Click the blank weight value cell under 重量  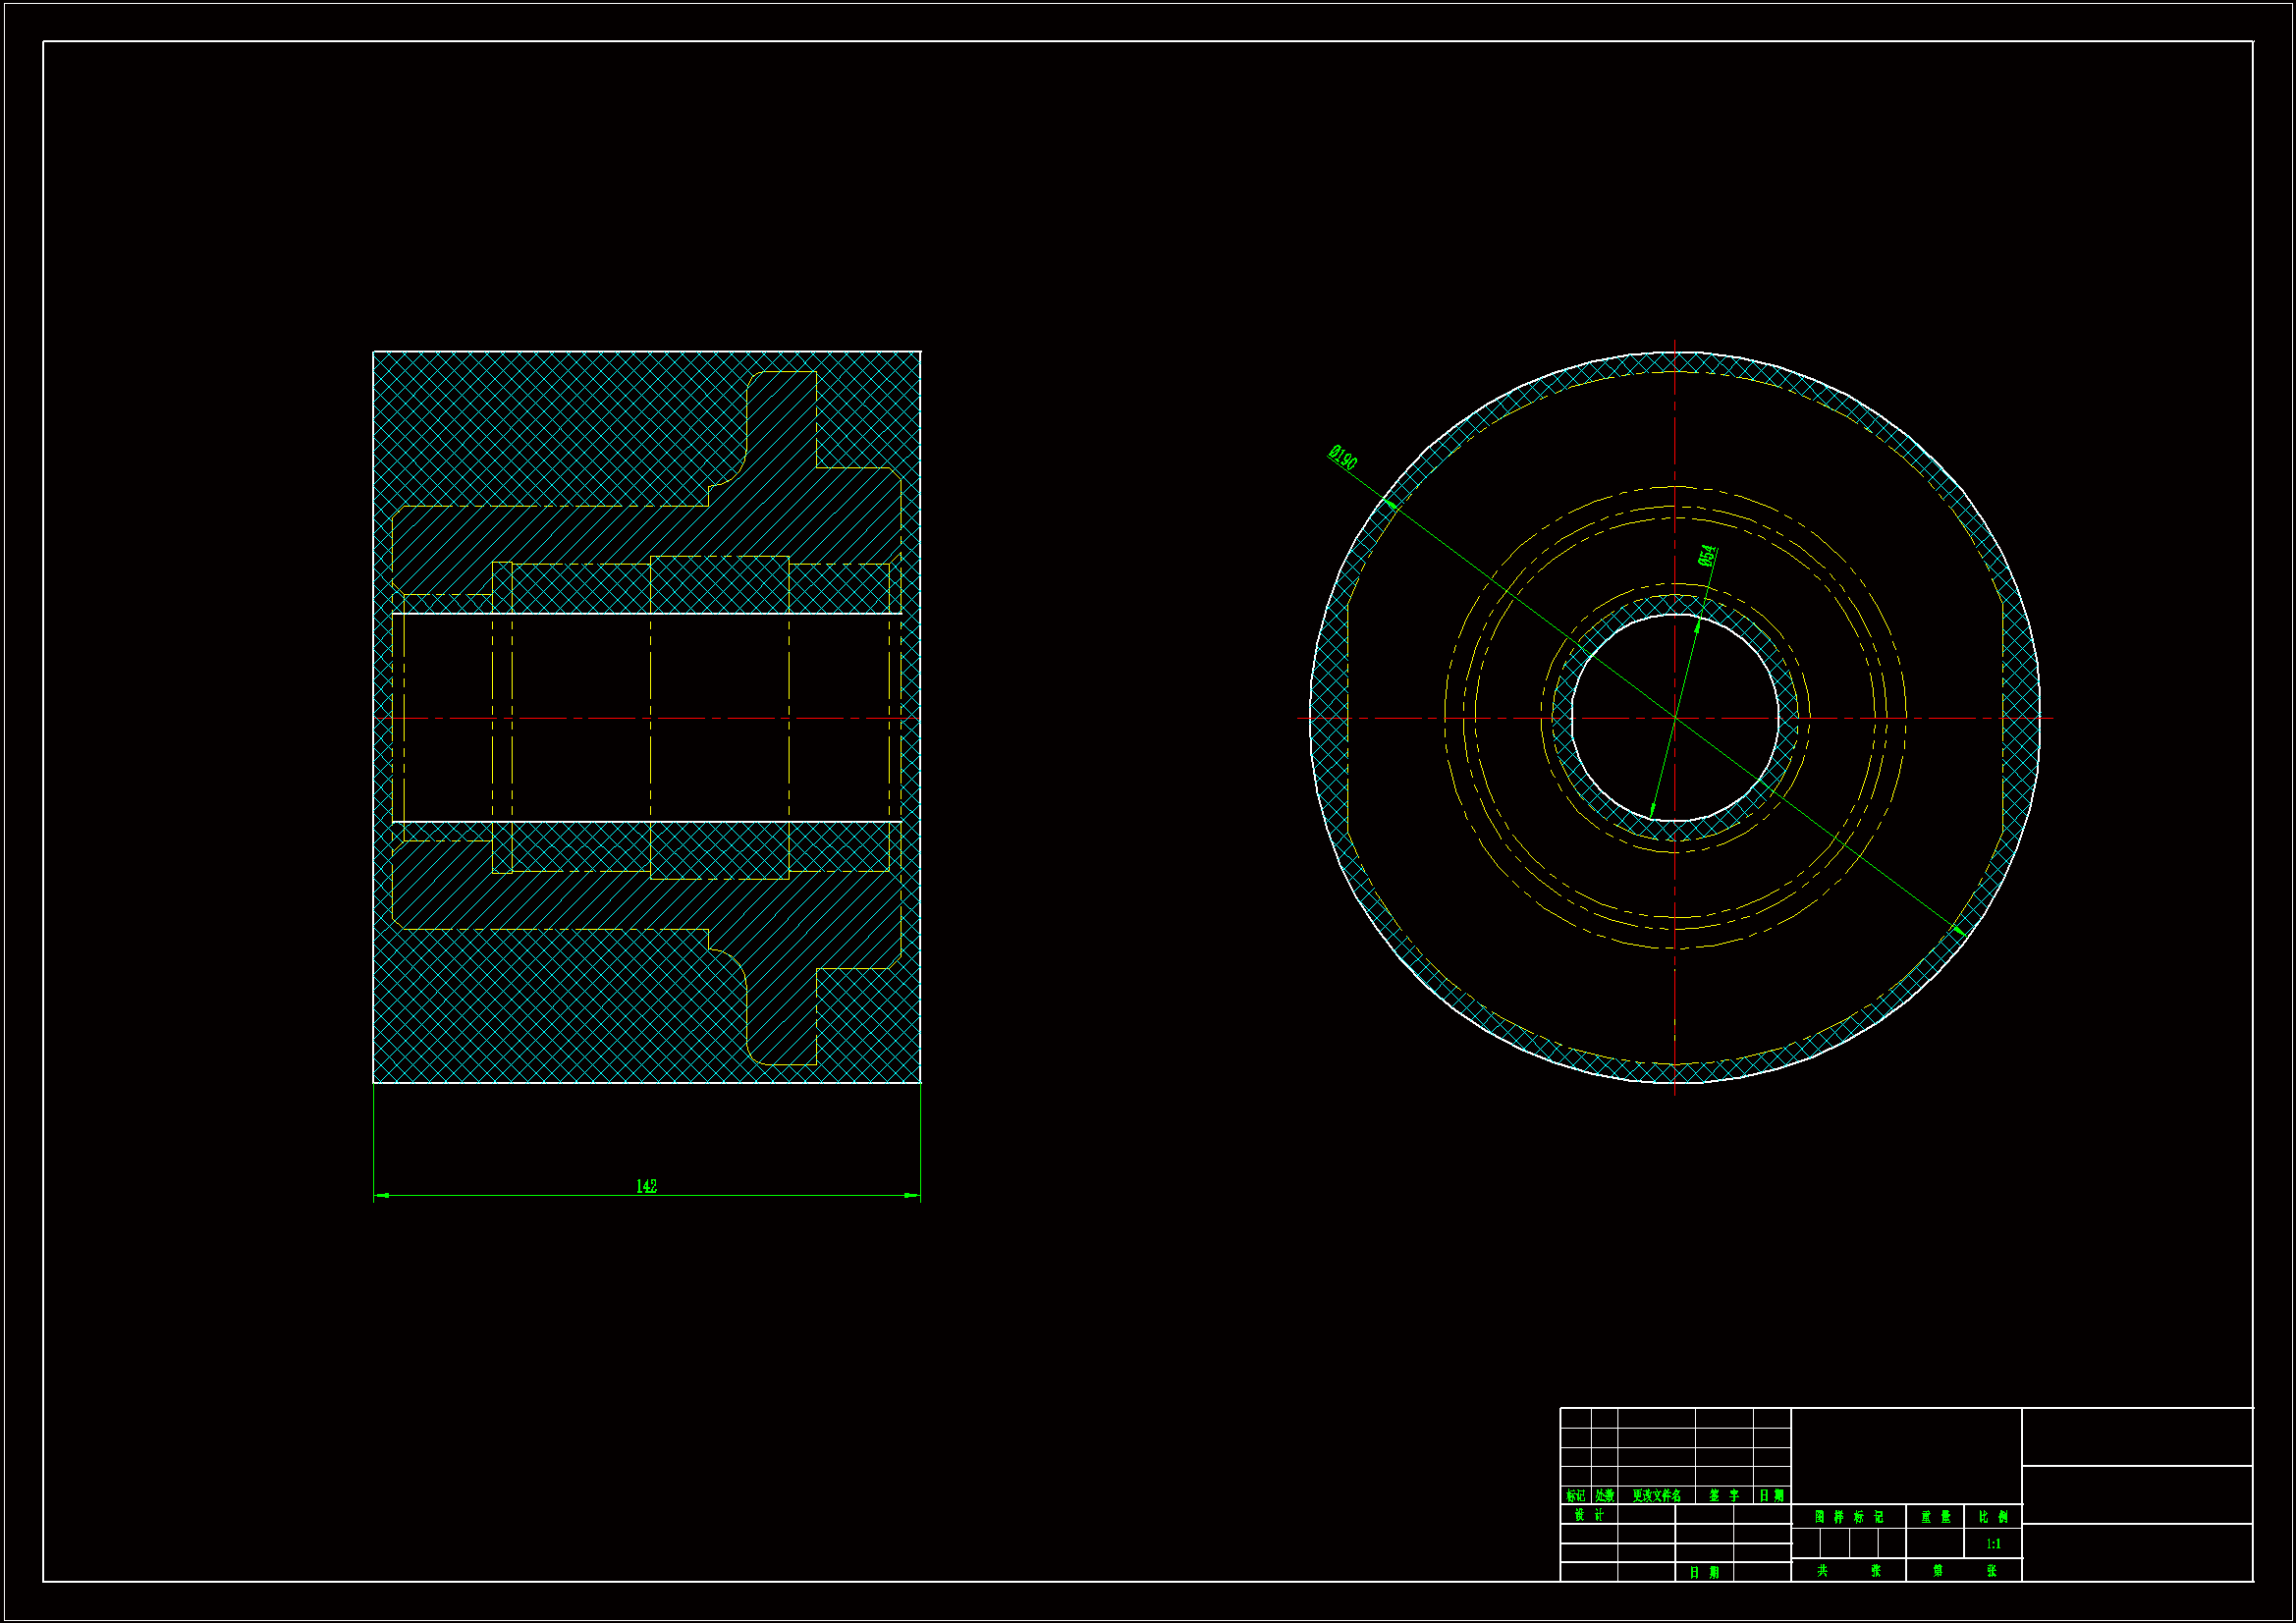[1935, 1543]
